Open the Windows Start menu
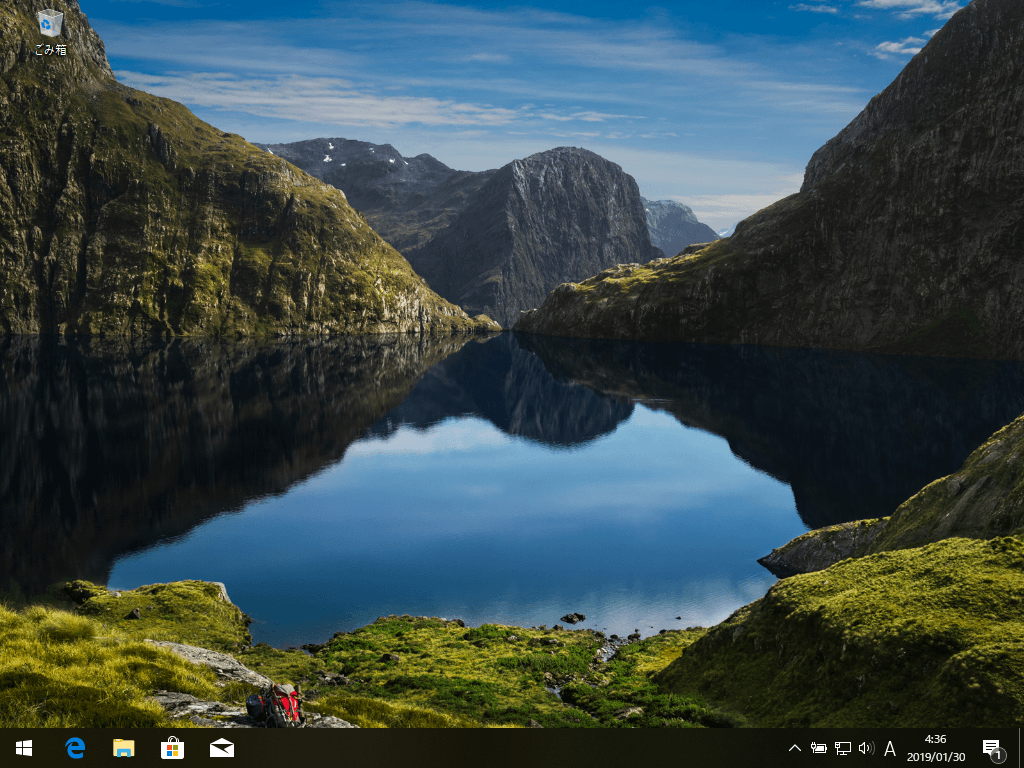The height and width of the screenshot is (768, 1024). coord(24,748)
